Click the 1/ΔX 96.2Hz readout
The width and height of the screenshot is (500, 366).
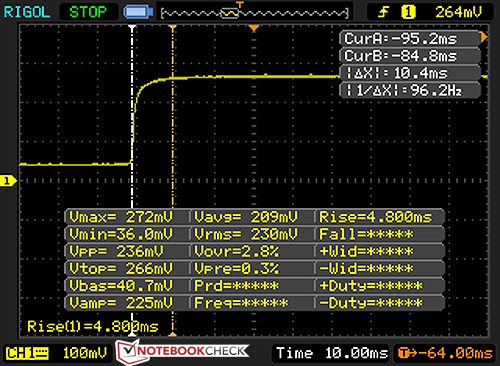point(409,90)
